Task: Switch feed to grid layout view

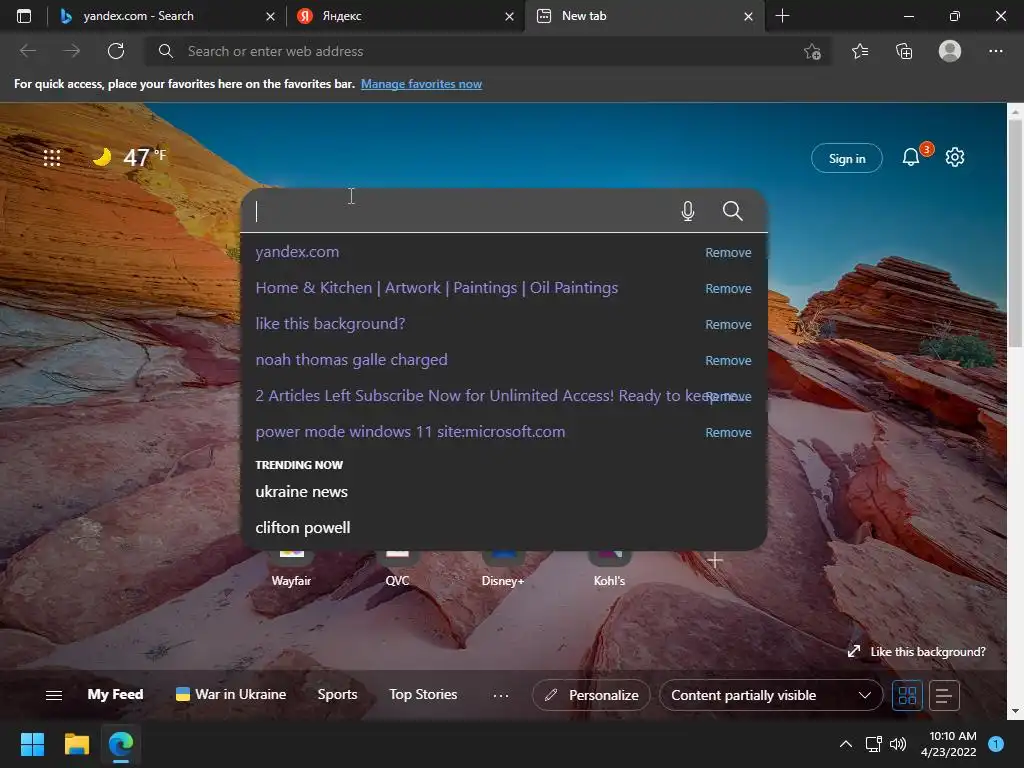Action: click(x=907, y=696)
